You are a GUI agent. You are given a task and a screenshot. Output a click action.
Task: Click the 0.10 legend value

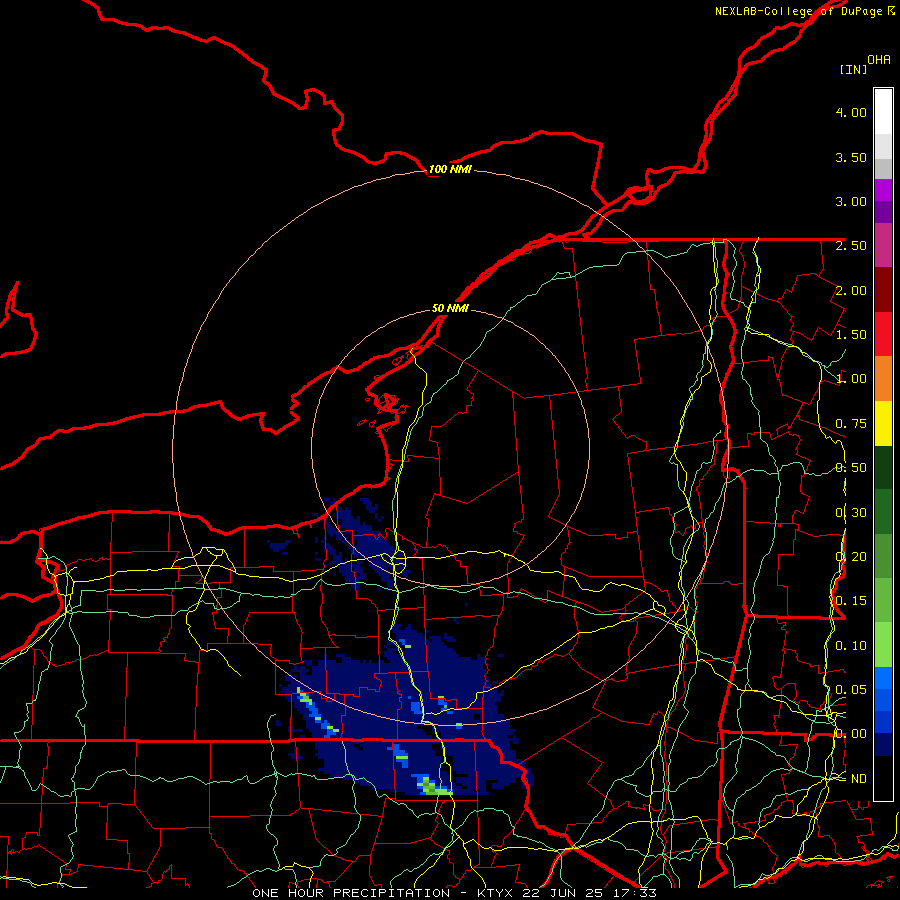pos(851,646)
